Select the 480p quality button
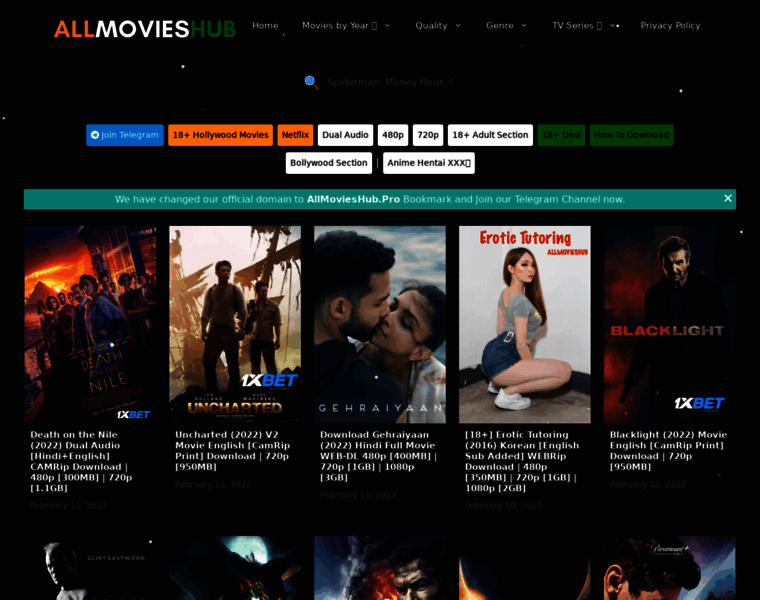This screenshot has width=760, height=600. tap(393, 135)
